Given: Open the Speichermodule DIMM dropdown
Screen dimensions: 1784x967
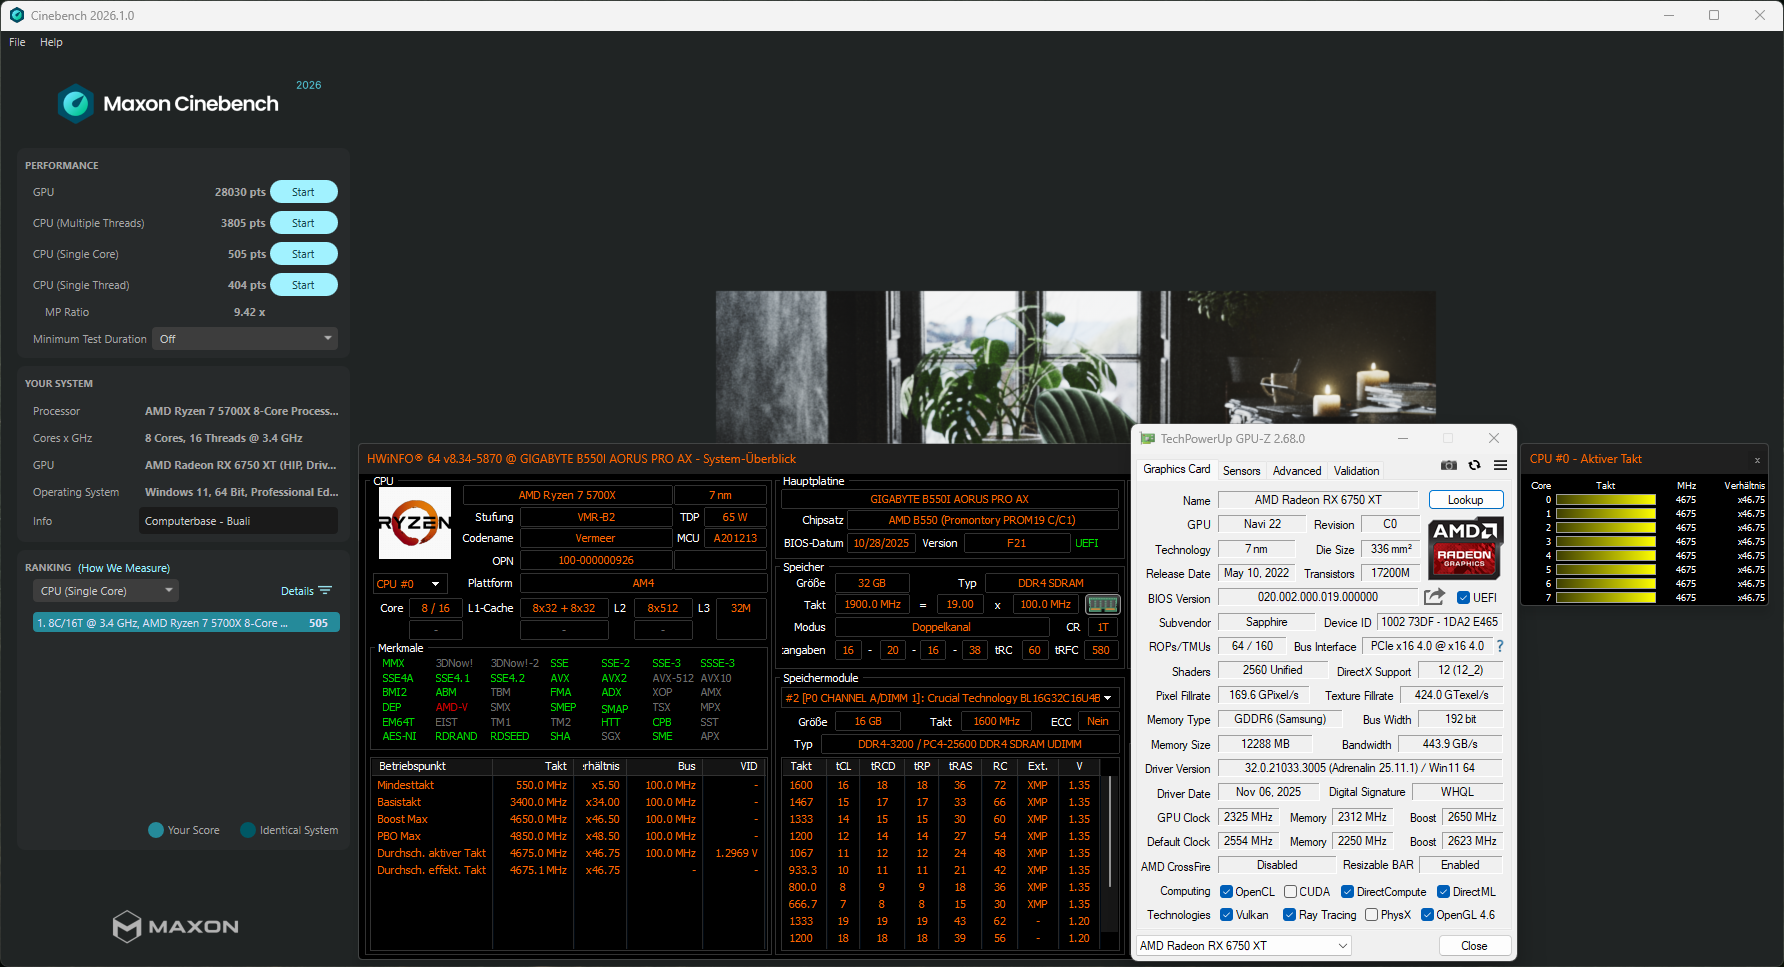Looking at the screenshot, I should [950, 698].
